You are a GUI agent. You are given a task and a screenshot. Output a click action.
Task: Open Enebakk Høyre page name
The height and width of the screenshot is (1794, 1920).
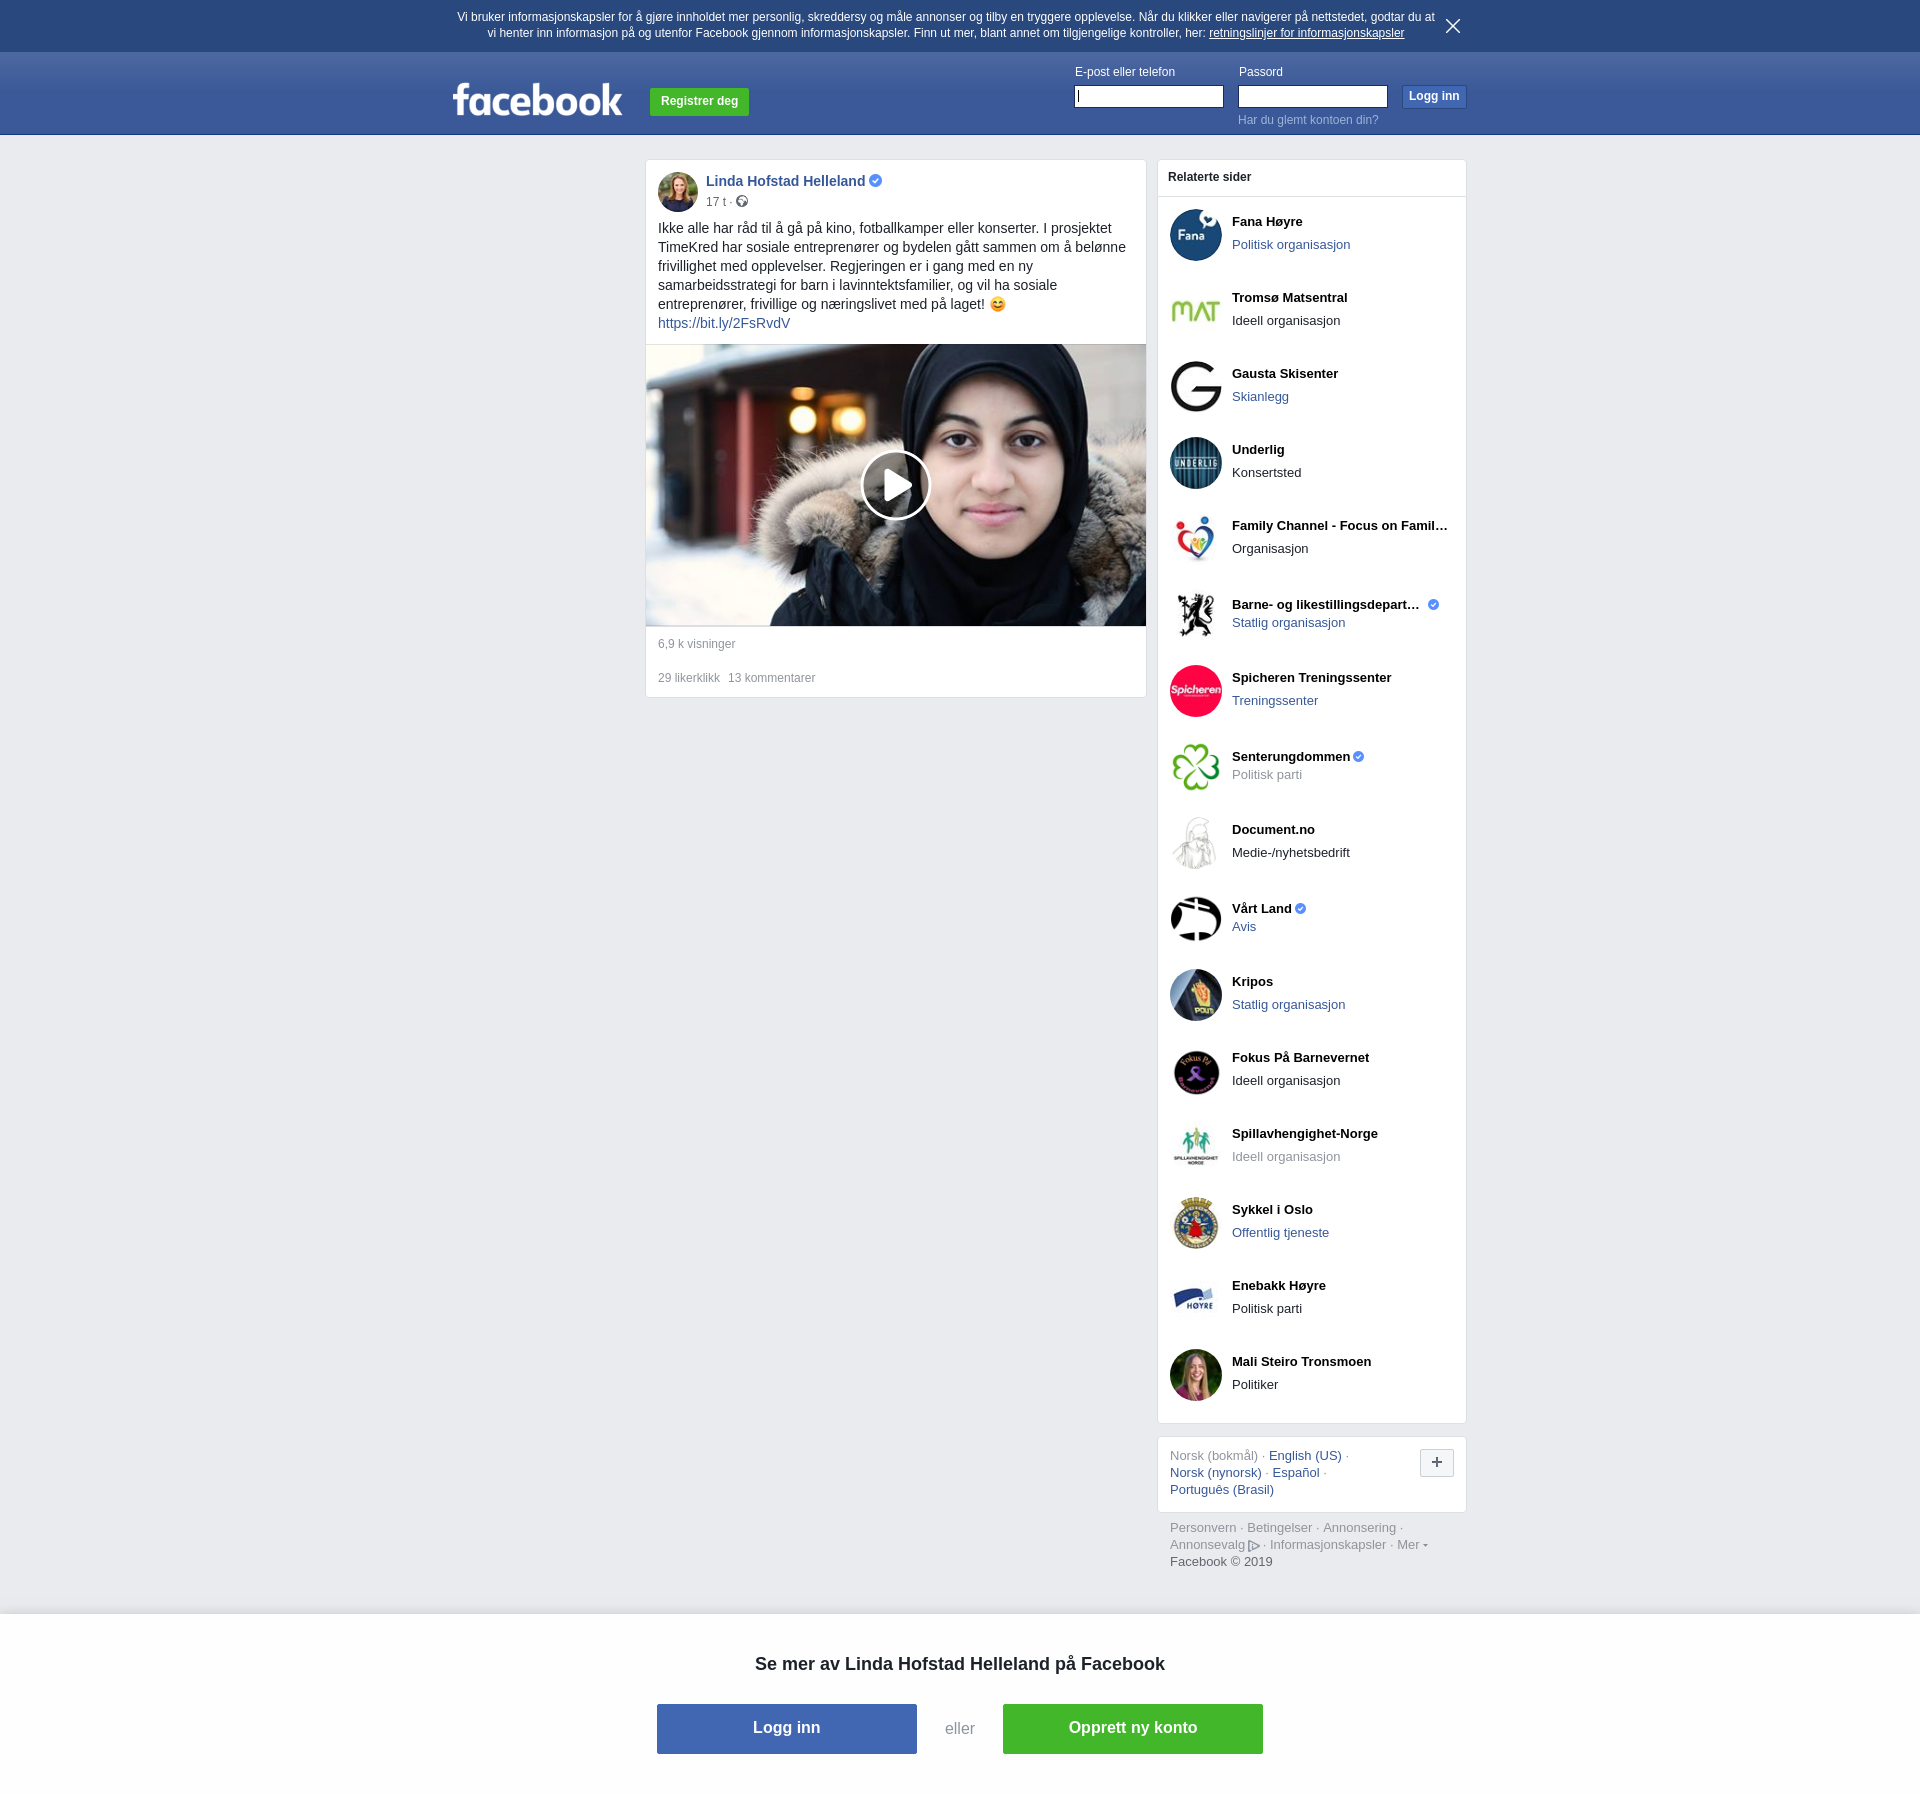(x=1279, y=1286)
